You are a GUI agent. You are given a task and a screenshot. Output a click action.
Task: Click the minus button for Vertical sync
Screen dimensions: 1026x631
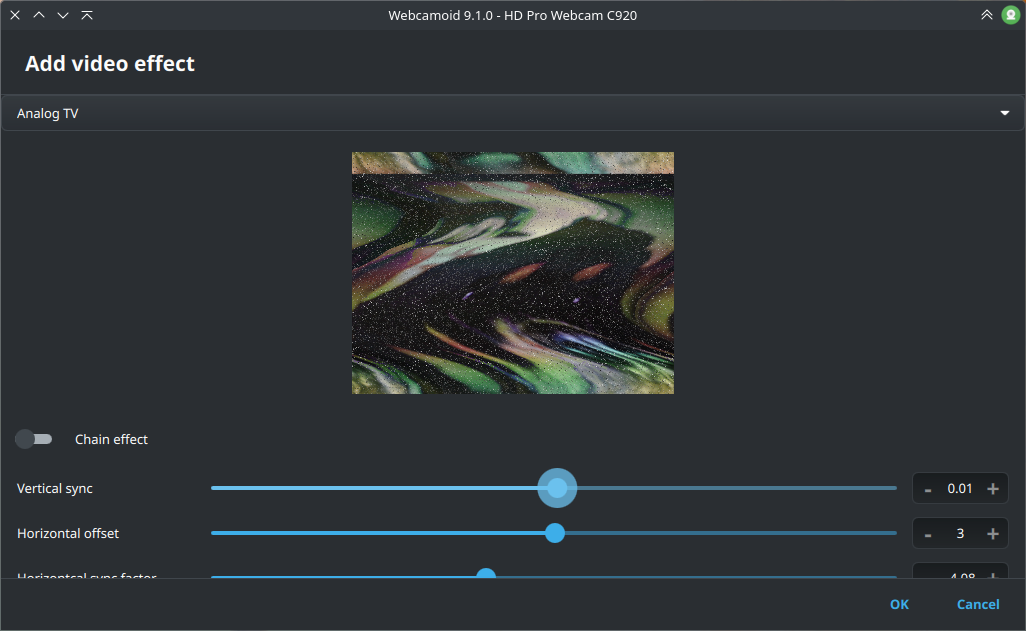pyautogui.click(x=928, y=489)
